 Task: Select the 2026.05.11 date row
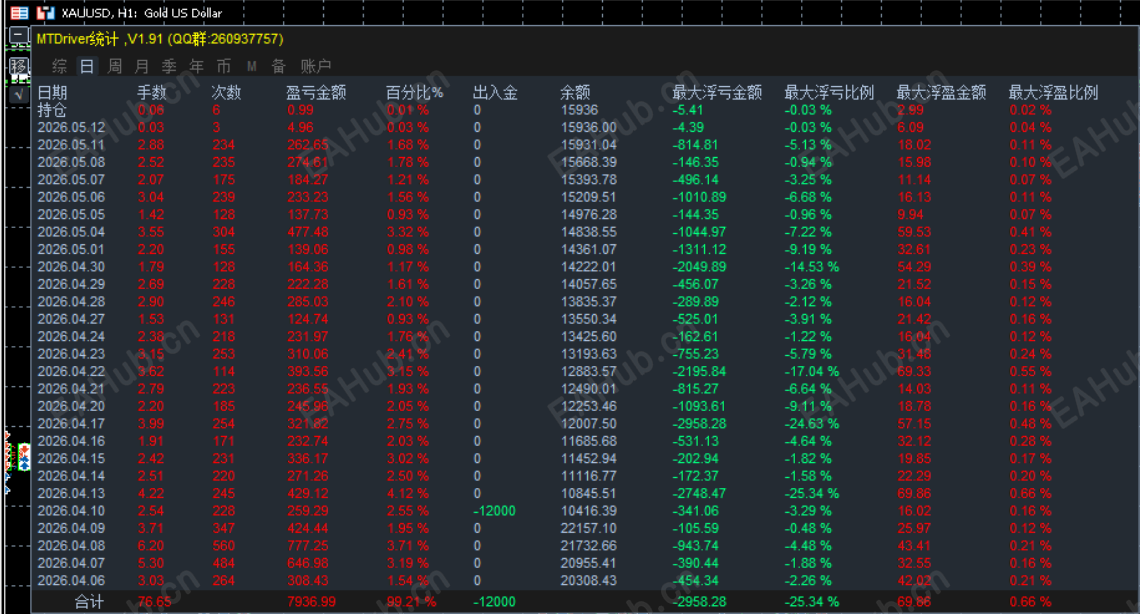[71, 145]
